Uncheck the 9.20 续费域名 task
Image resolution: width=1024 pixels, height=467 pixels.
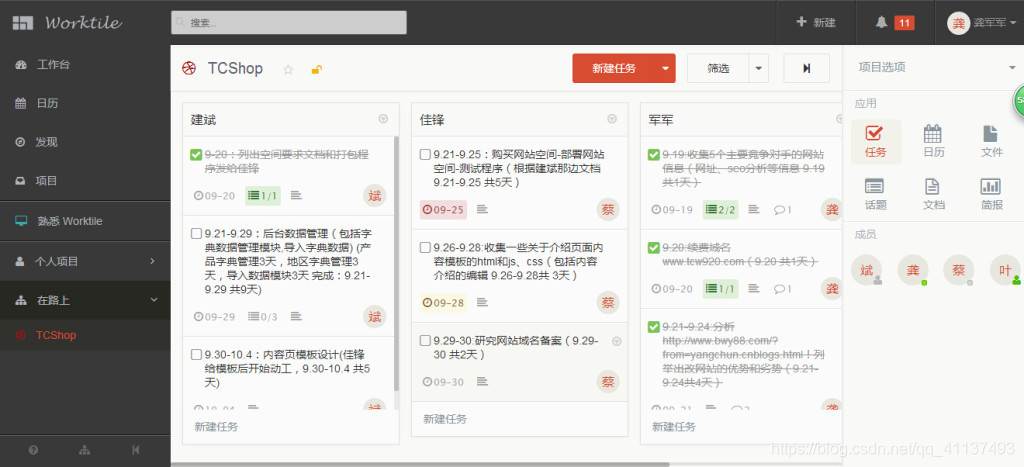click(653, 248)
